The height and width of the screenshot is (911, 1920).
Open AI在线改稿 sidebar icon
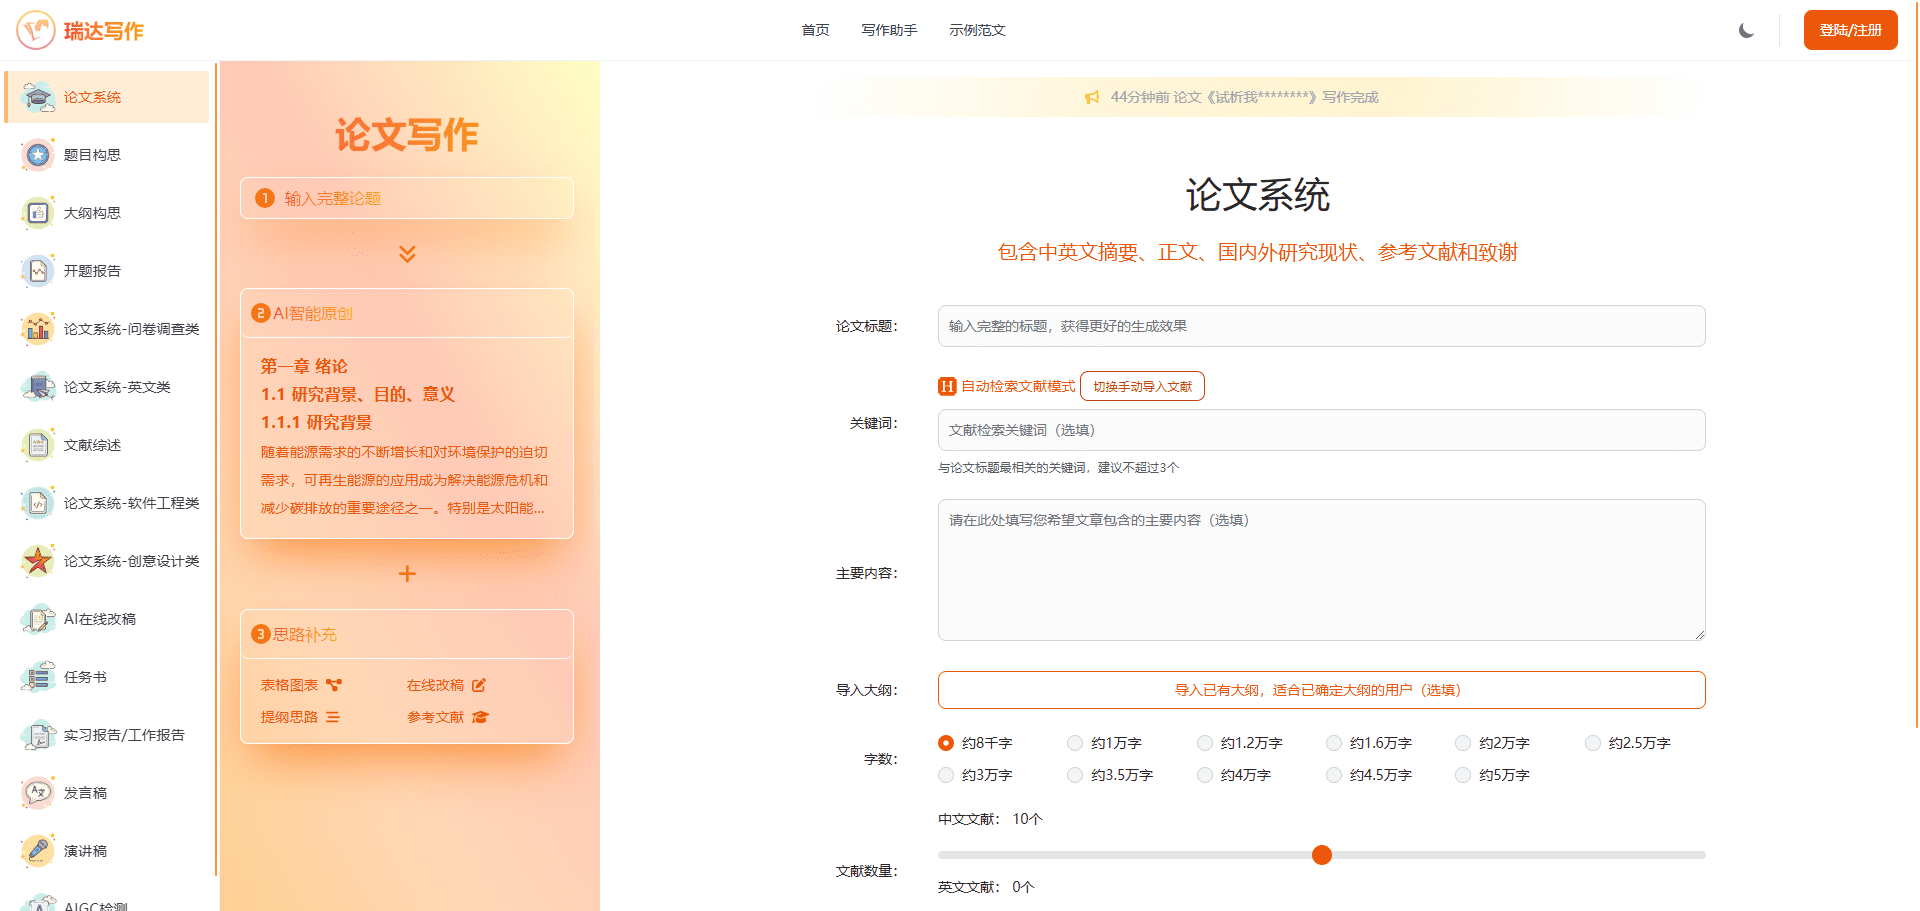(x=38, y=619)
